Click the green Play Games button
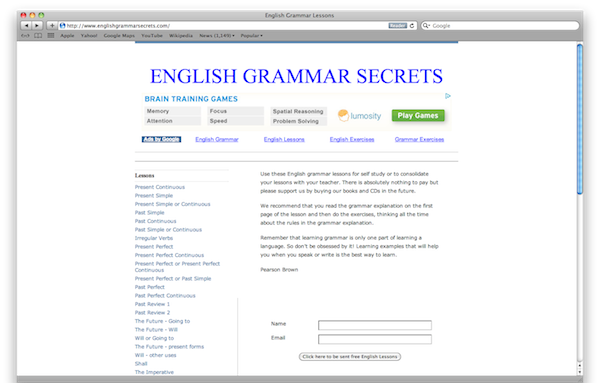The width and height of the screenshot is (600, 383). [418, 116]
